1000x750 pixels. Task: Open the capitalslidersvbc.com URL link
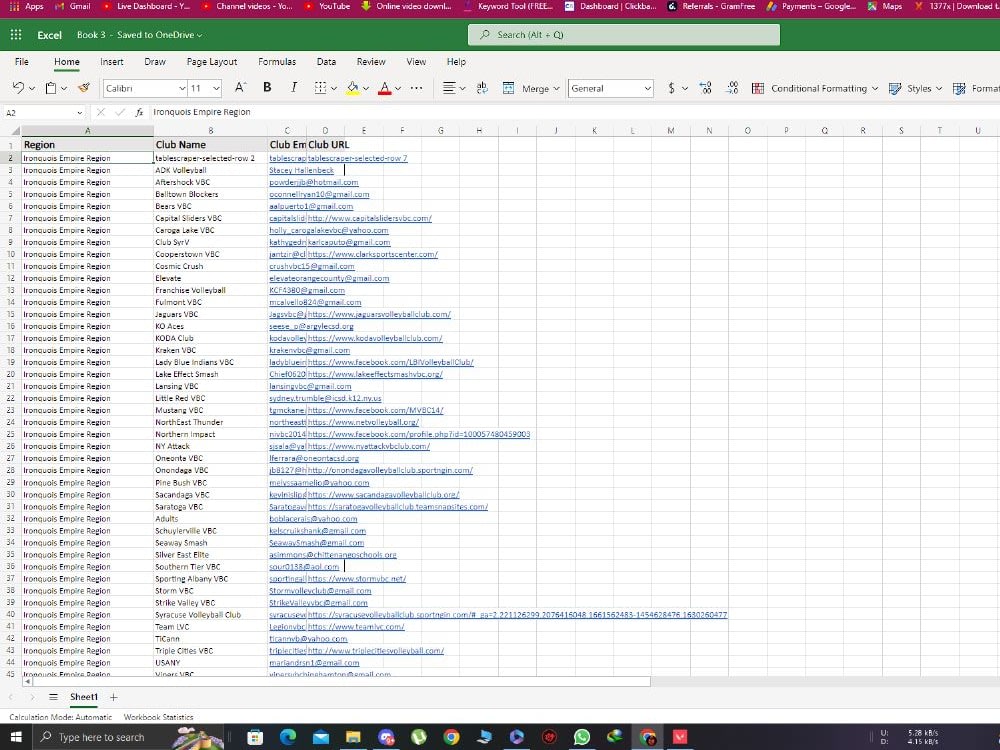point(369,218)
